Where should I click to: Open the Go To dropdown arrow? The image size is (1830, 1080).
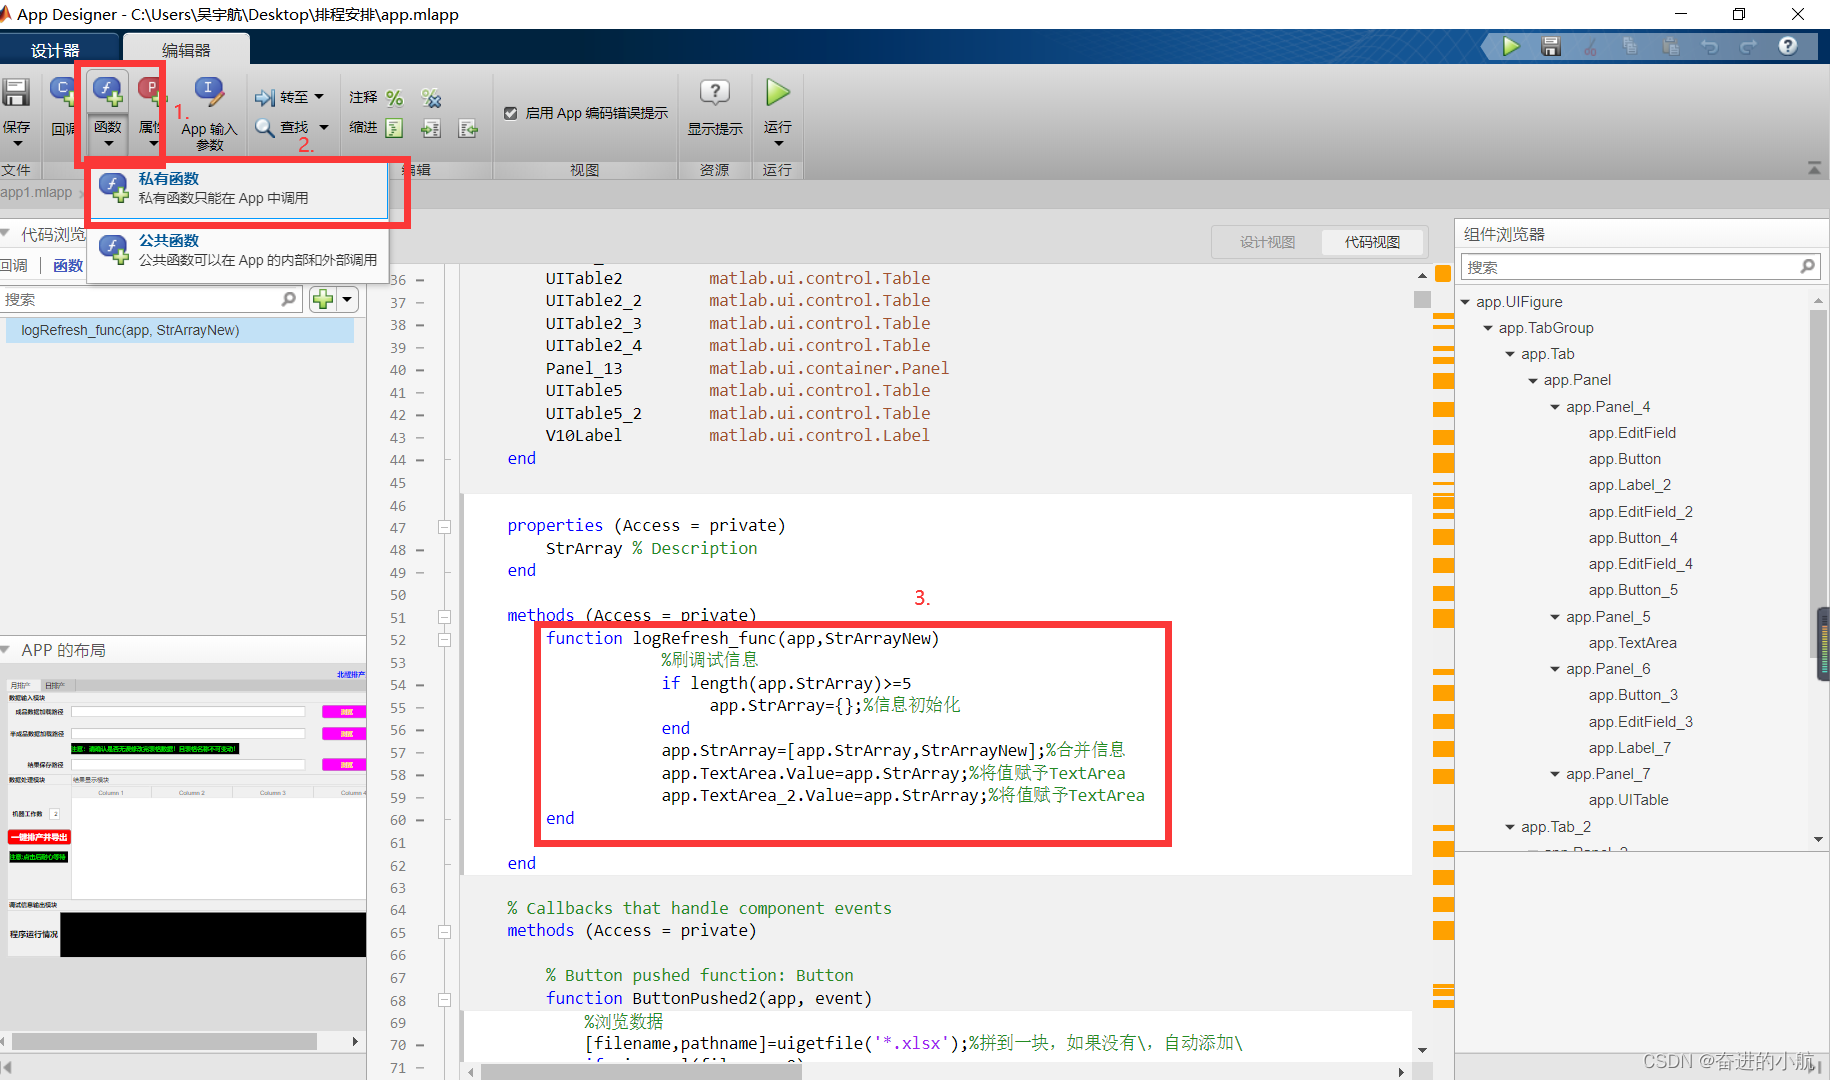(x=319, y=97)
